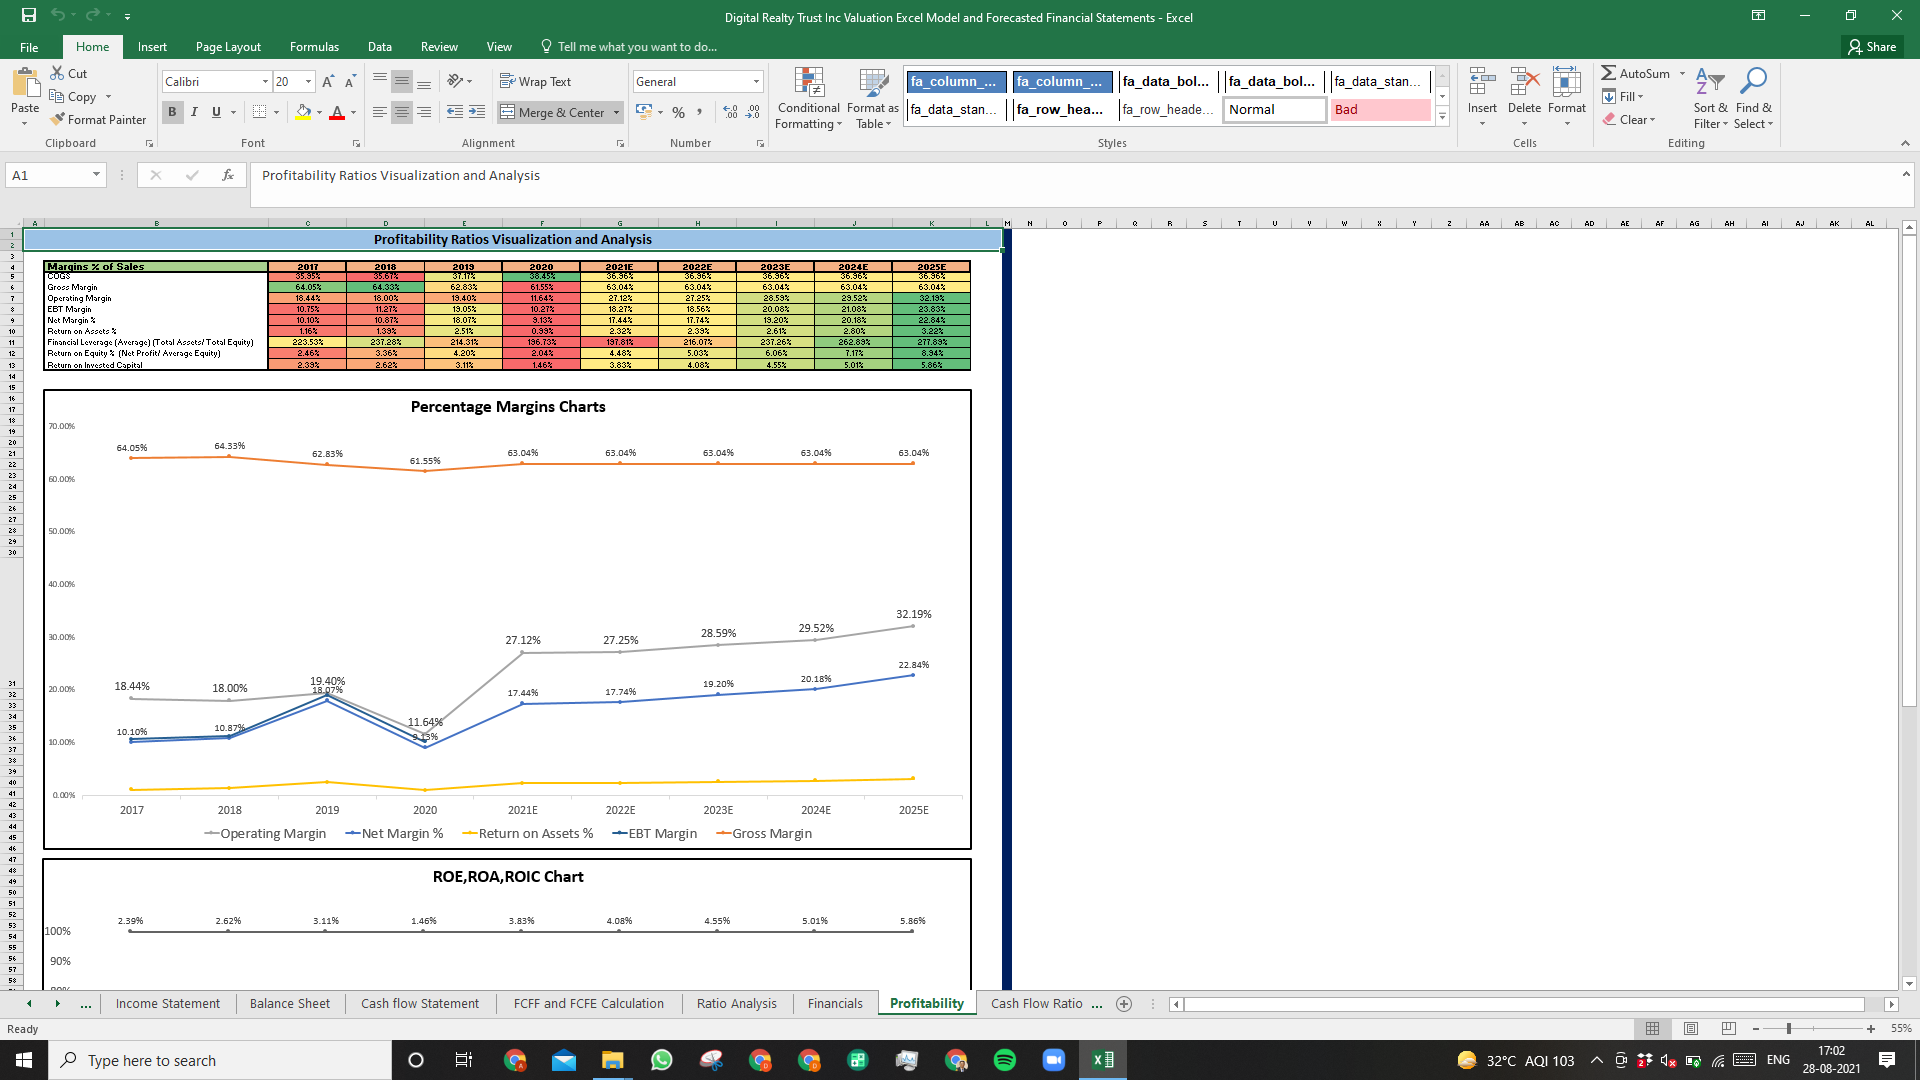1920x1080 pixels.
Task: Click the Orientation text angle icon
Action: pos(455,81)
